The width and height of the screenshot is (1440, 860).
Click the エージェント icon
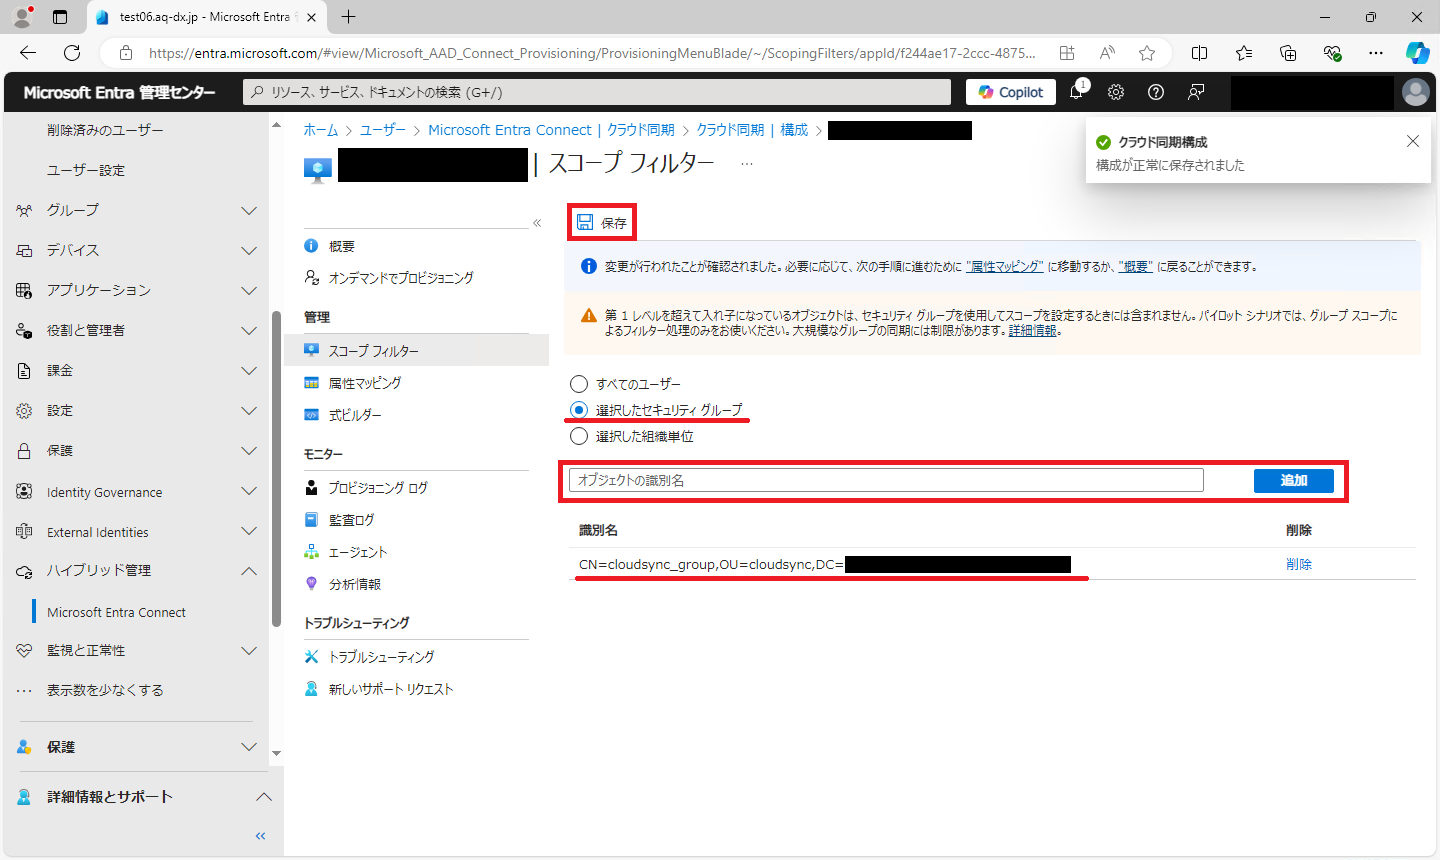click(311, 552)
